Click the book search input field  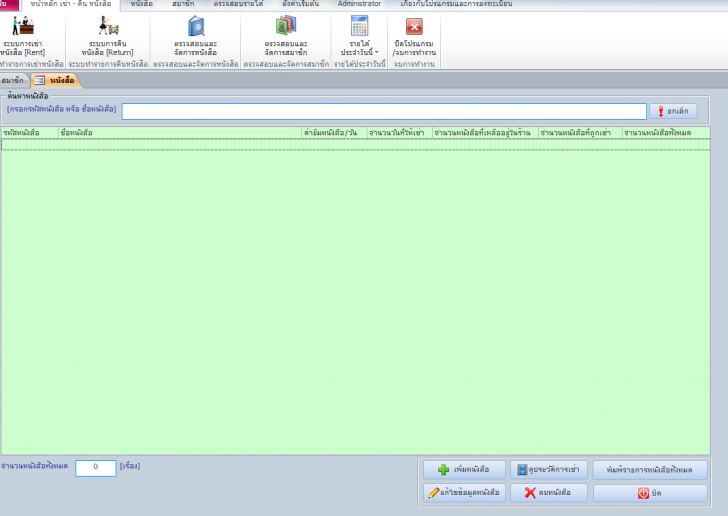(384, 111)
